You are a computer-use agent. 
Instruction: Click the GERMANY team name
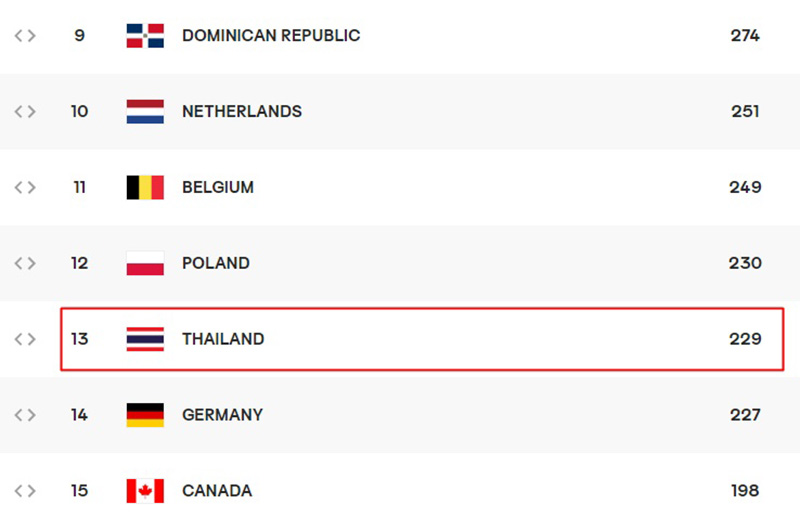(x=222, y=415)
